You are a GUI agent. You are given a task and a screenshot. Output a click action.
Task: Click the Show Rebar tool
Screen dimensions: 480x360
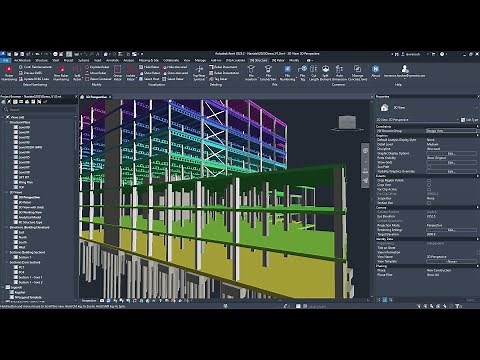[x=149, y=73]
